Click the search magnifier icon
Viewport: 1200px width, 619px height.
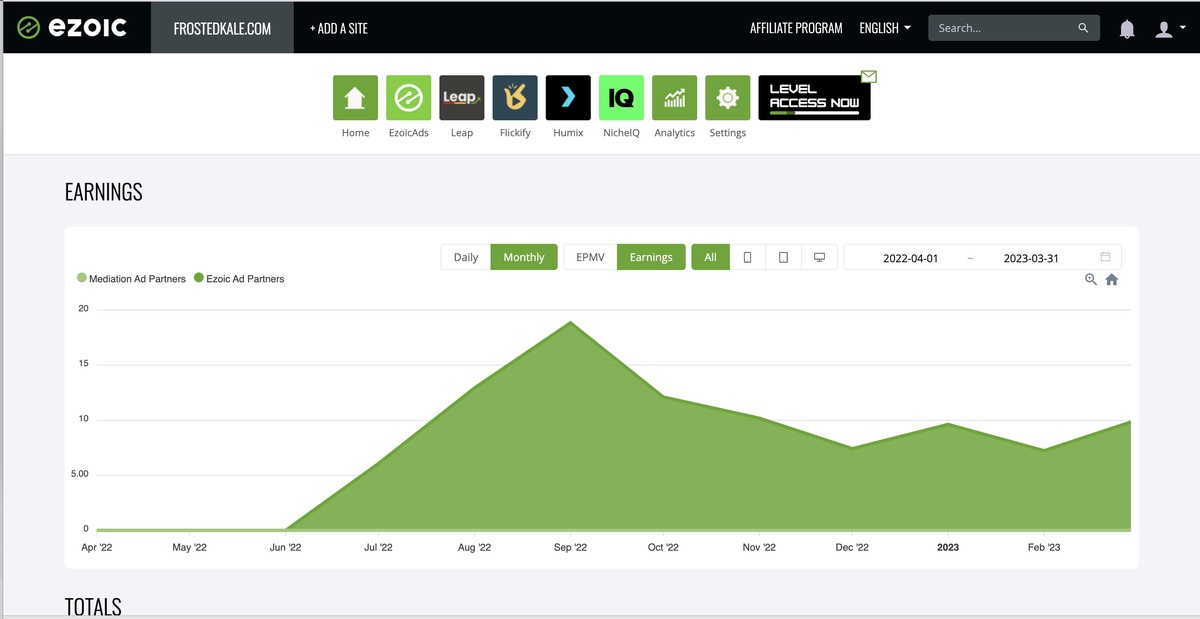(x=1083, y=28)
